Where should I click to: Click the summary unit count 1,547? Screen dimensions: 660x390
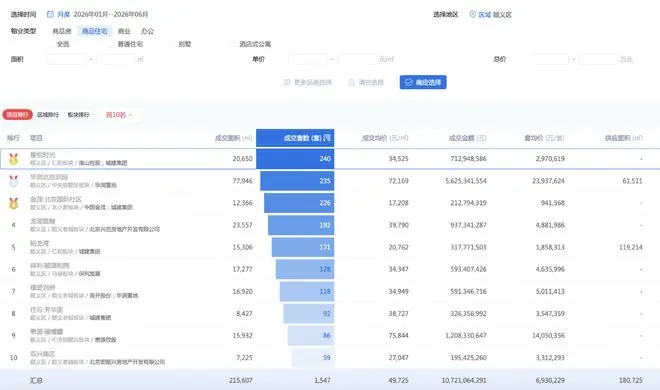322,380
